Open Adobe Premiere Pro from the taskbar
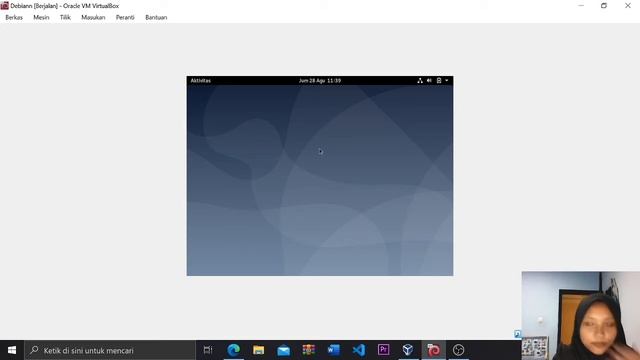Image resolution: width=640 pixels, height=360 pixels. point(383,350)
